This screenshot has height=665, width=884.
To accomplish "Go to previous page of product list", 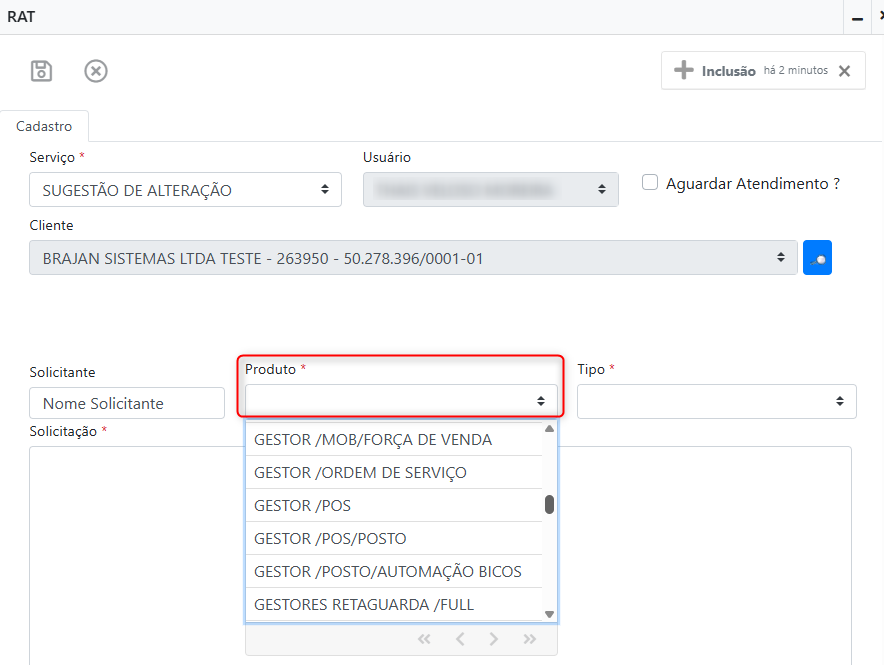I will coord(460,639).
